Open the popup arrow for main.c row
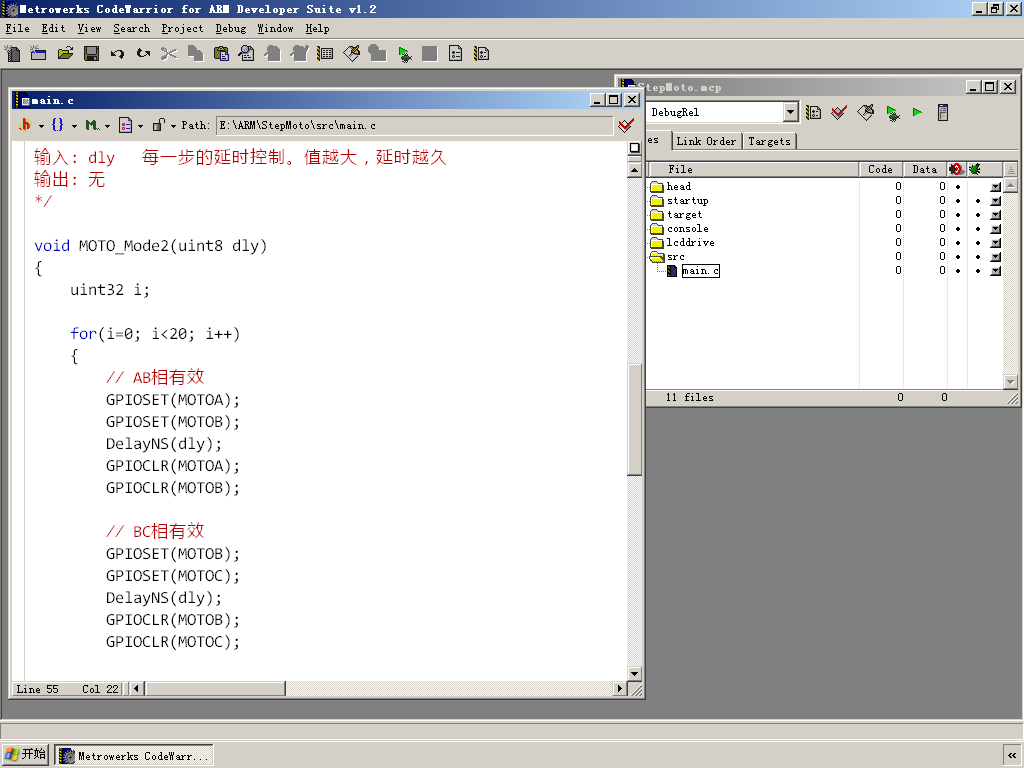This screenshot has width=1024, height=768. point(995,271)
